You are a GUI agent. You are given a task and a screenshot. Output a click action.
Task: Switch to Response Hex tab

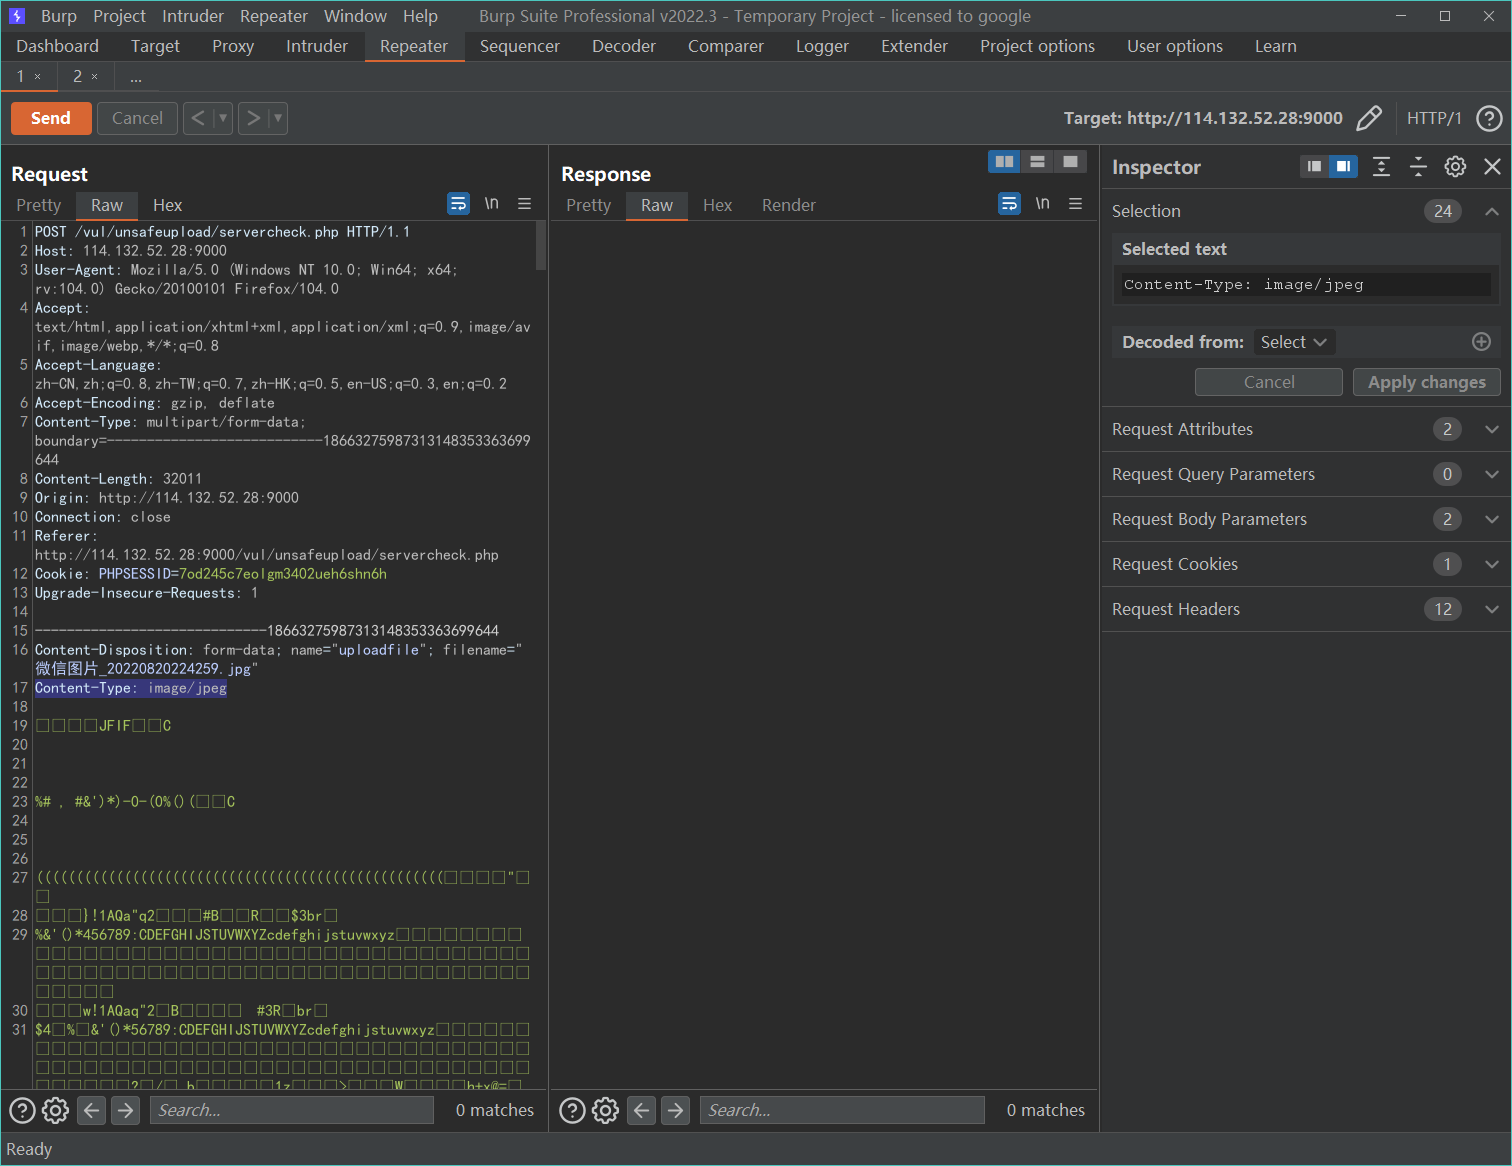(x=717, y=205)
